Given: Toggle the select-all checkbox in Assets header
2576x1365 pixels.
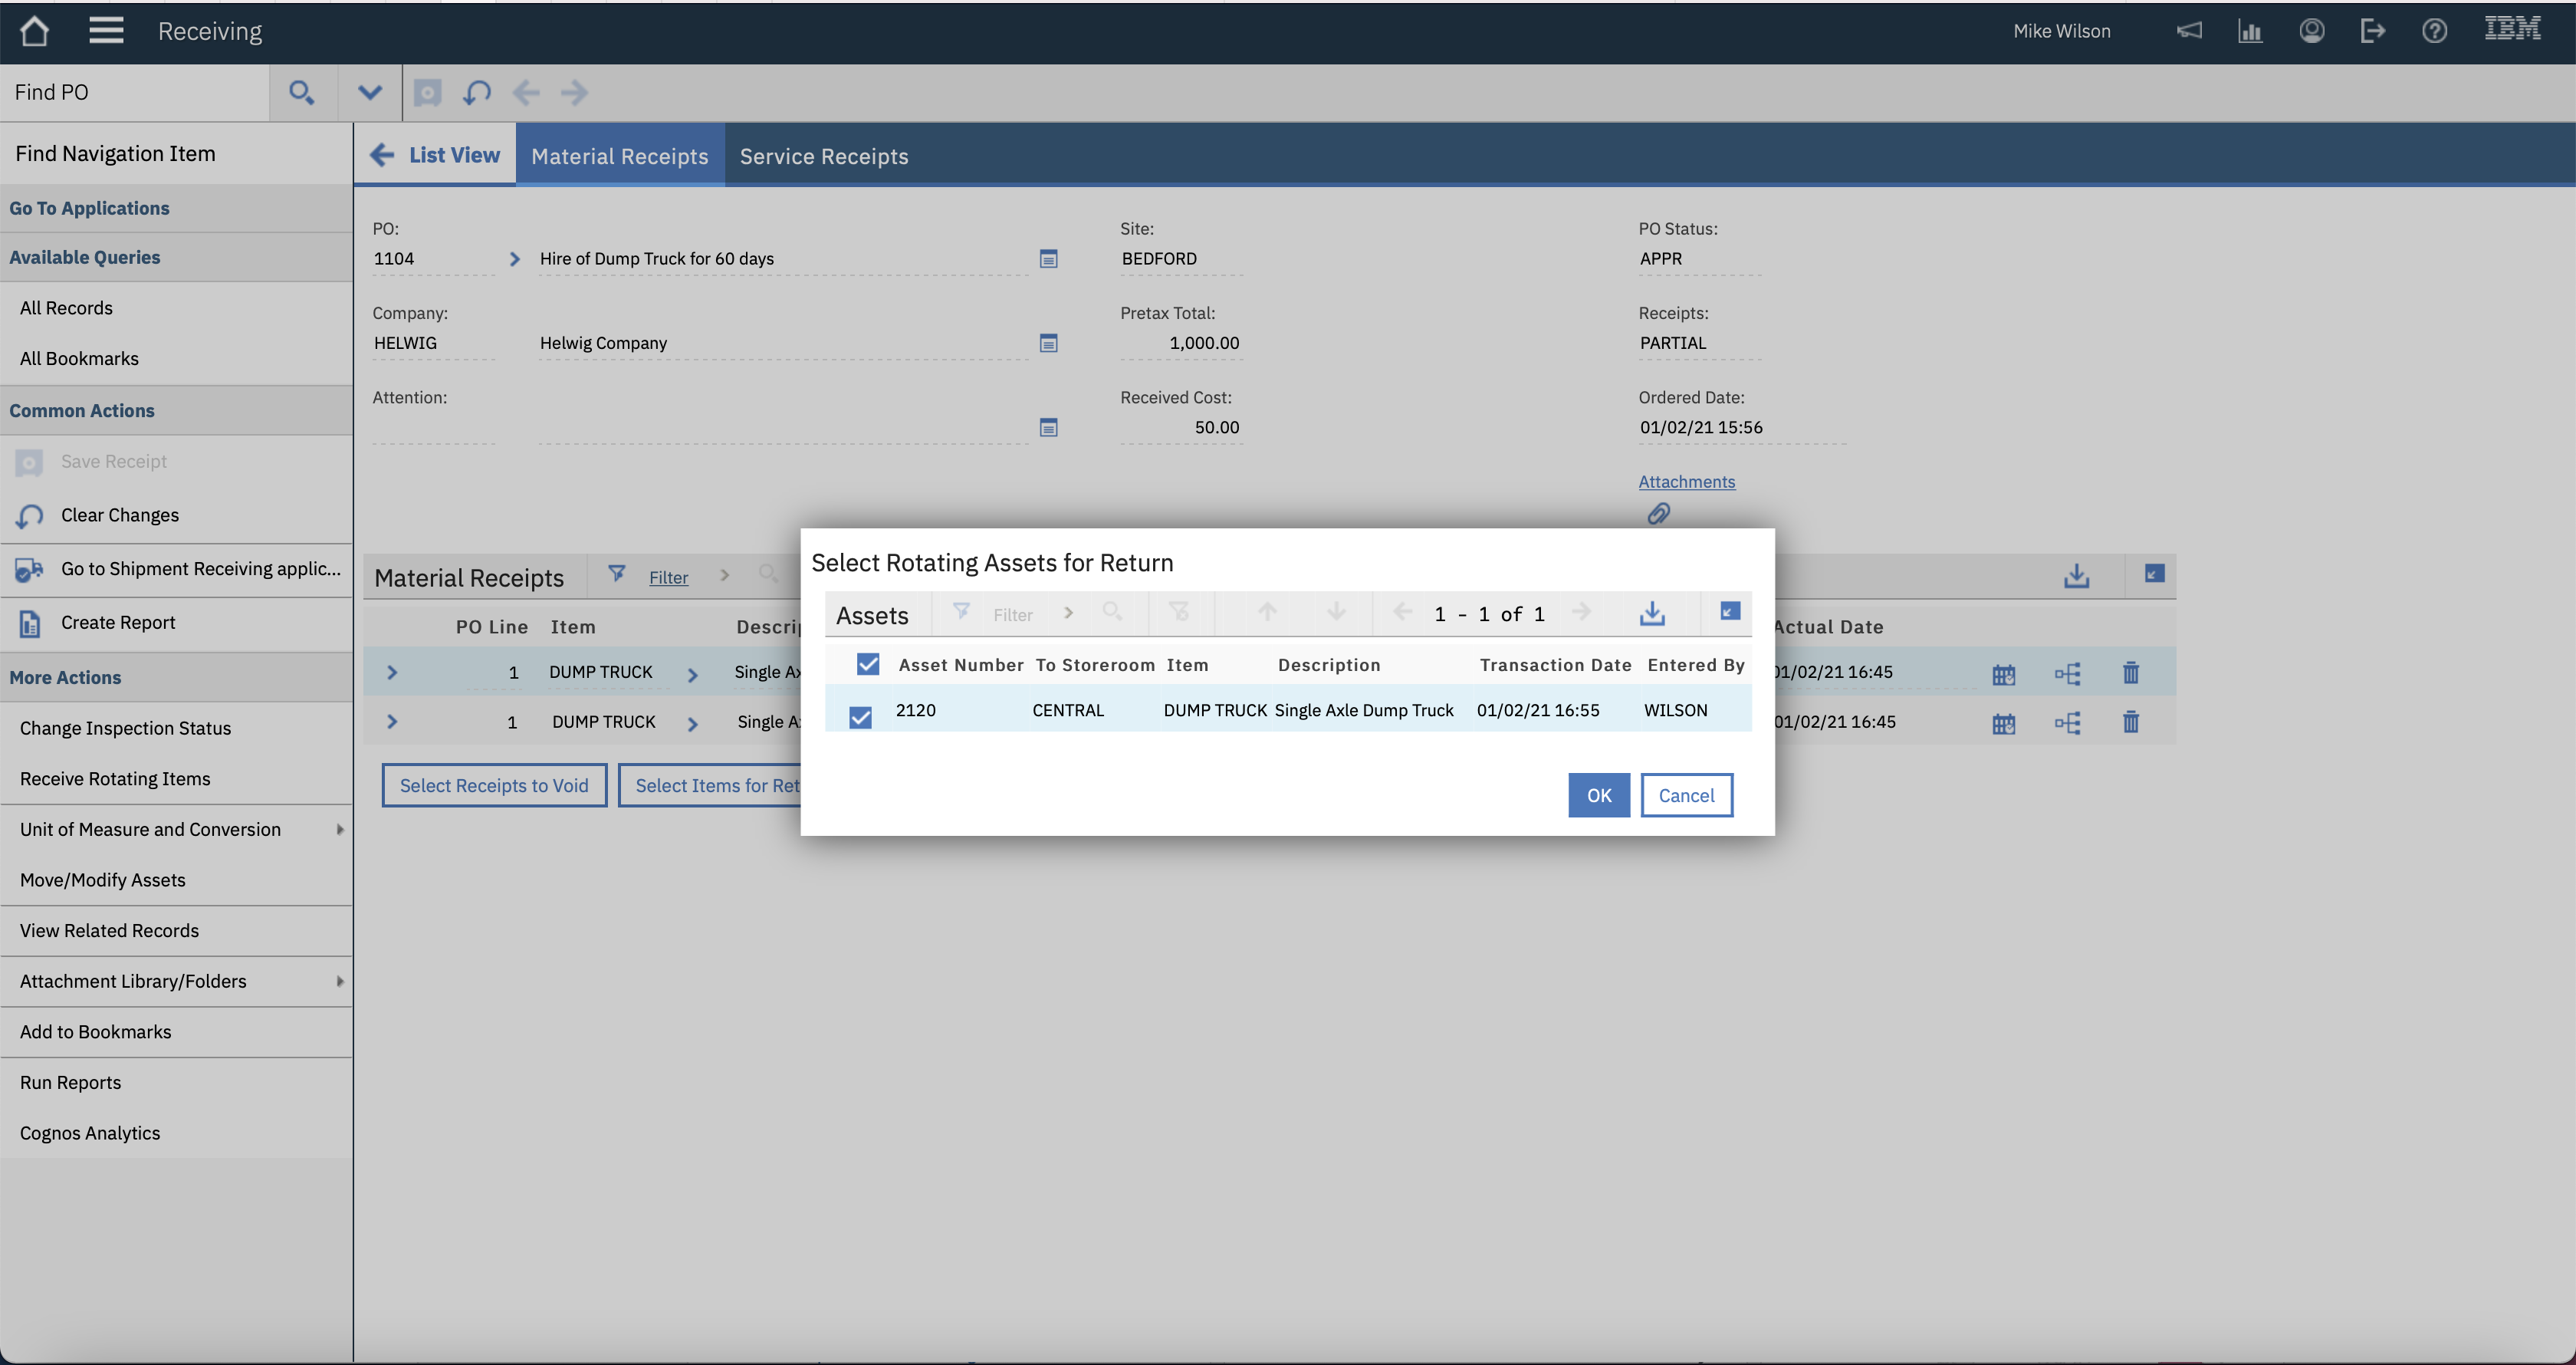Looking at the screenshot, I should [867, 663].
